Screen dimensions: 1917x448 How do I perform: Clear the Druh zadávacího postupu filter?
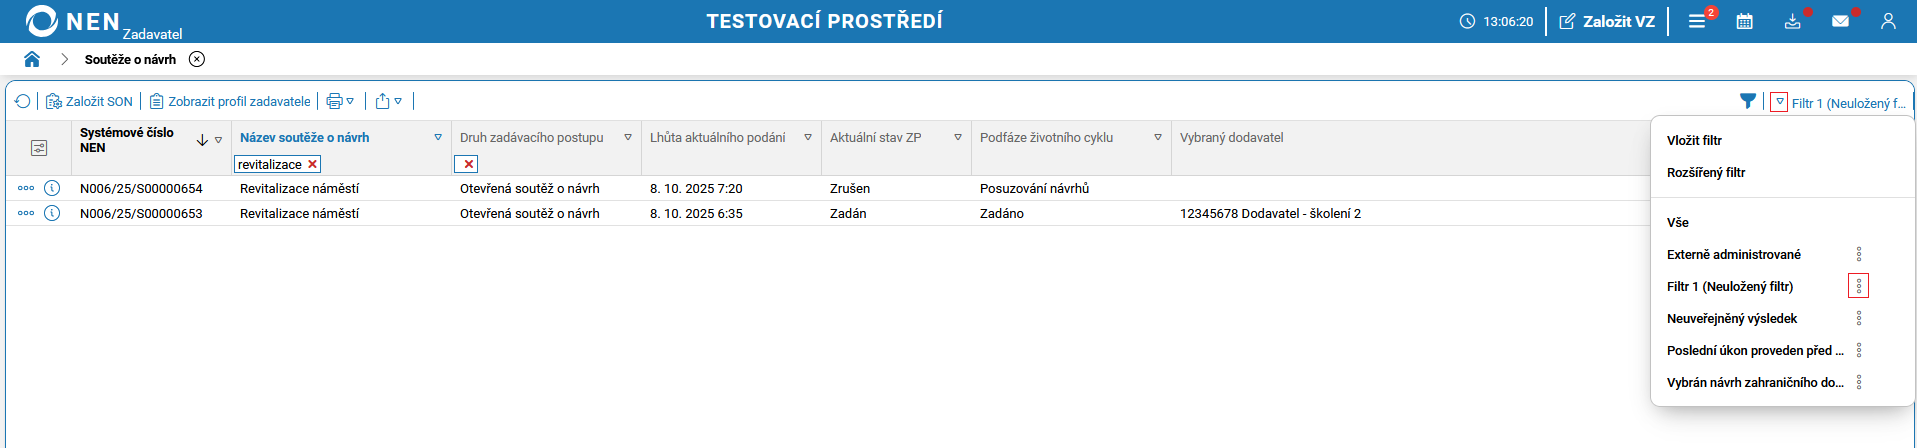point(468,164)
